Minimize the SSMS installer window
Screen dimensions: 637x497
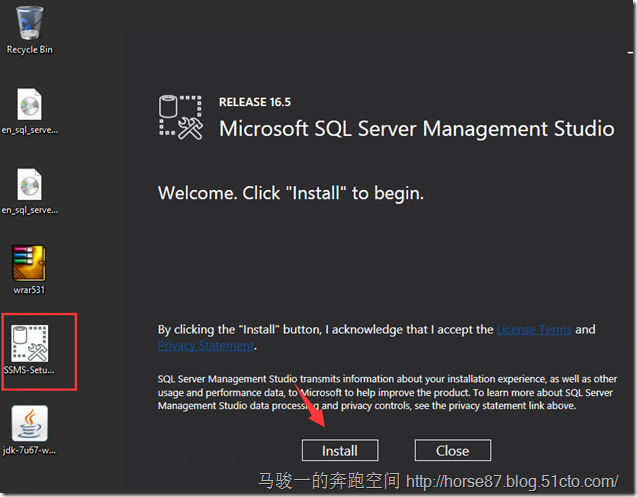630,52
